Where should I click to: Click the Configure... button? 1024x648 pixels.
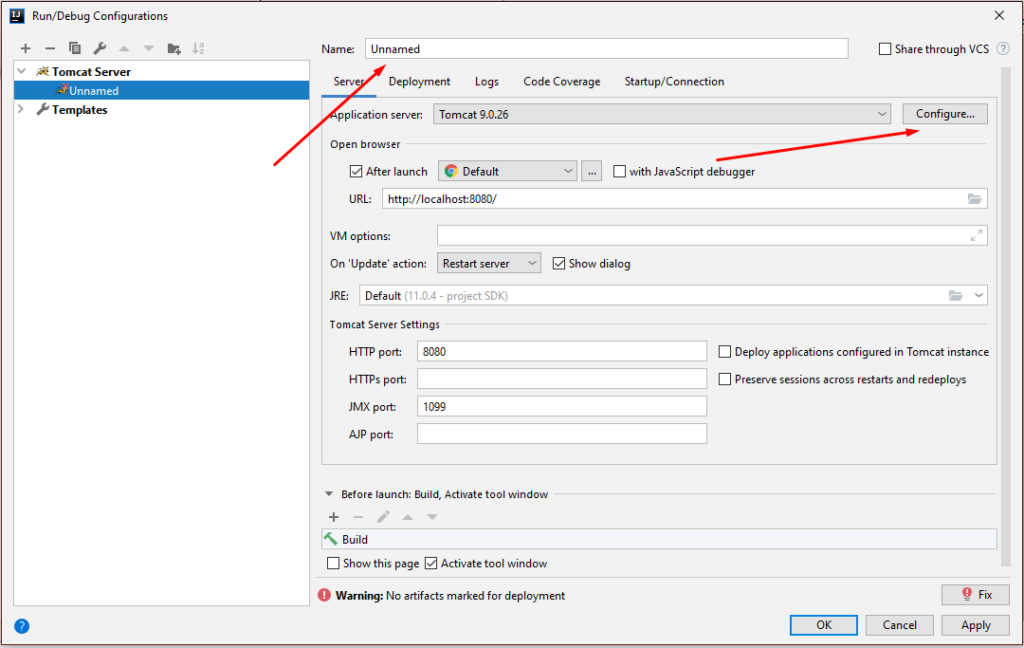click(x=945, y=114)
